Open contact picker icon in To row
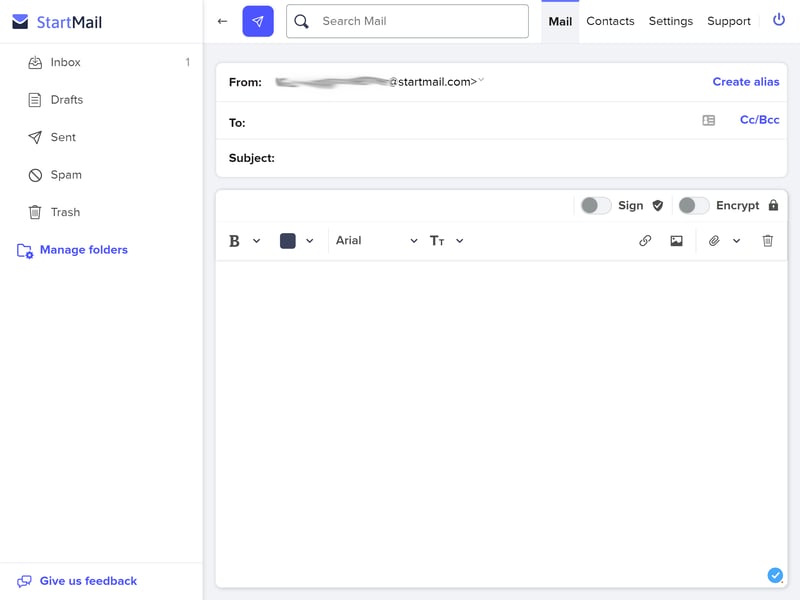The width and height of the screenshot is (800, 600). [x=709, y=120]
